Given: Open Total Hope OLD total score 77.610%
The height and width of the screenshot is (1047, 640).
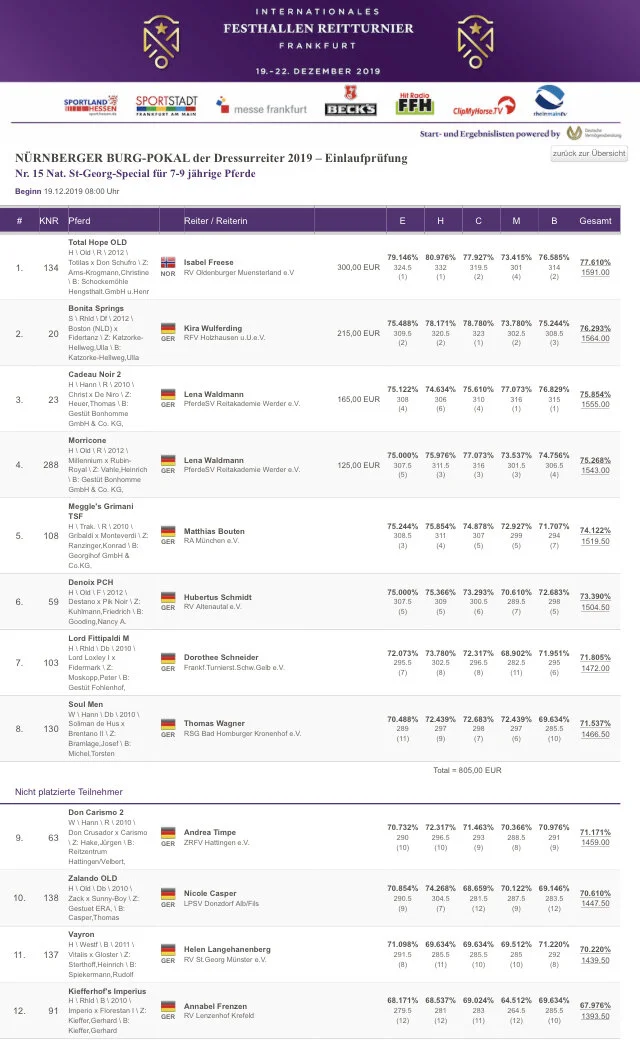Looking at the screenshot, I should click(x=595, y=262).
